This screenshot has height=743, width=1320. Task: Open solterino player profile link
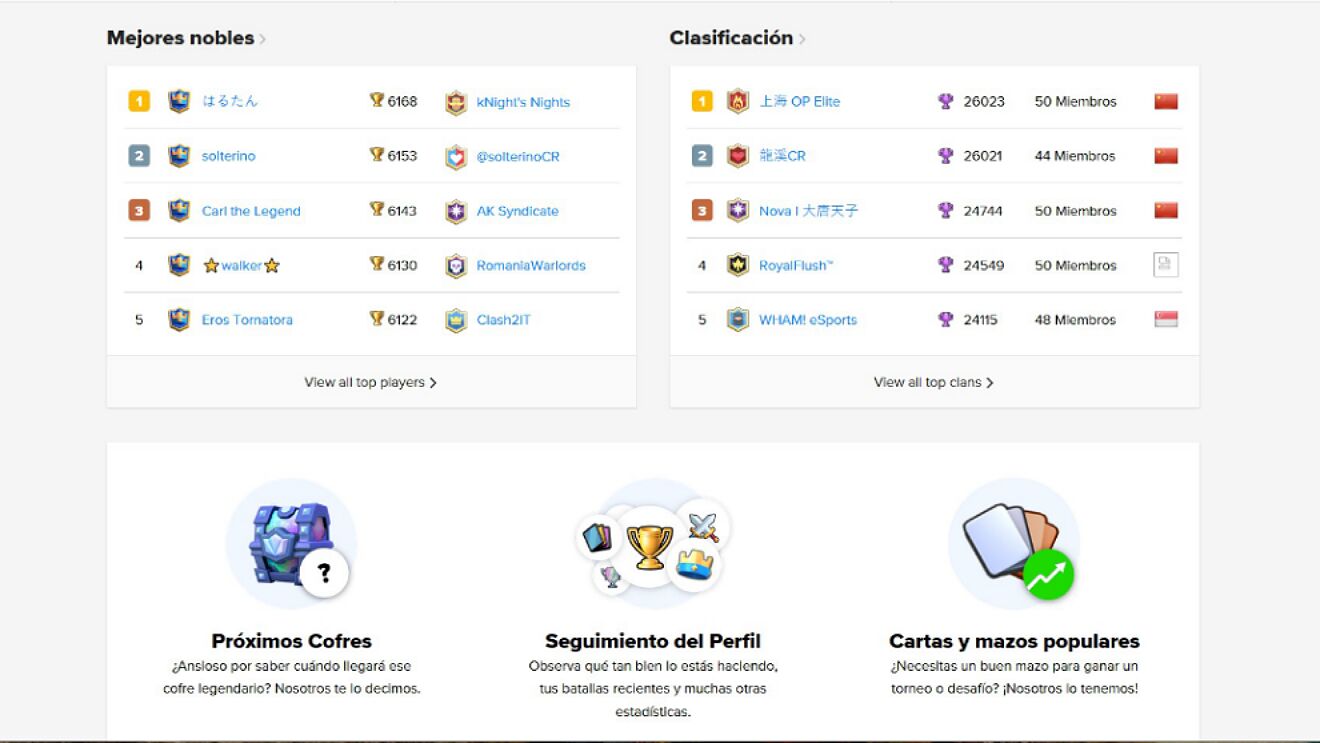(228, 156)
